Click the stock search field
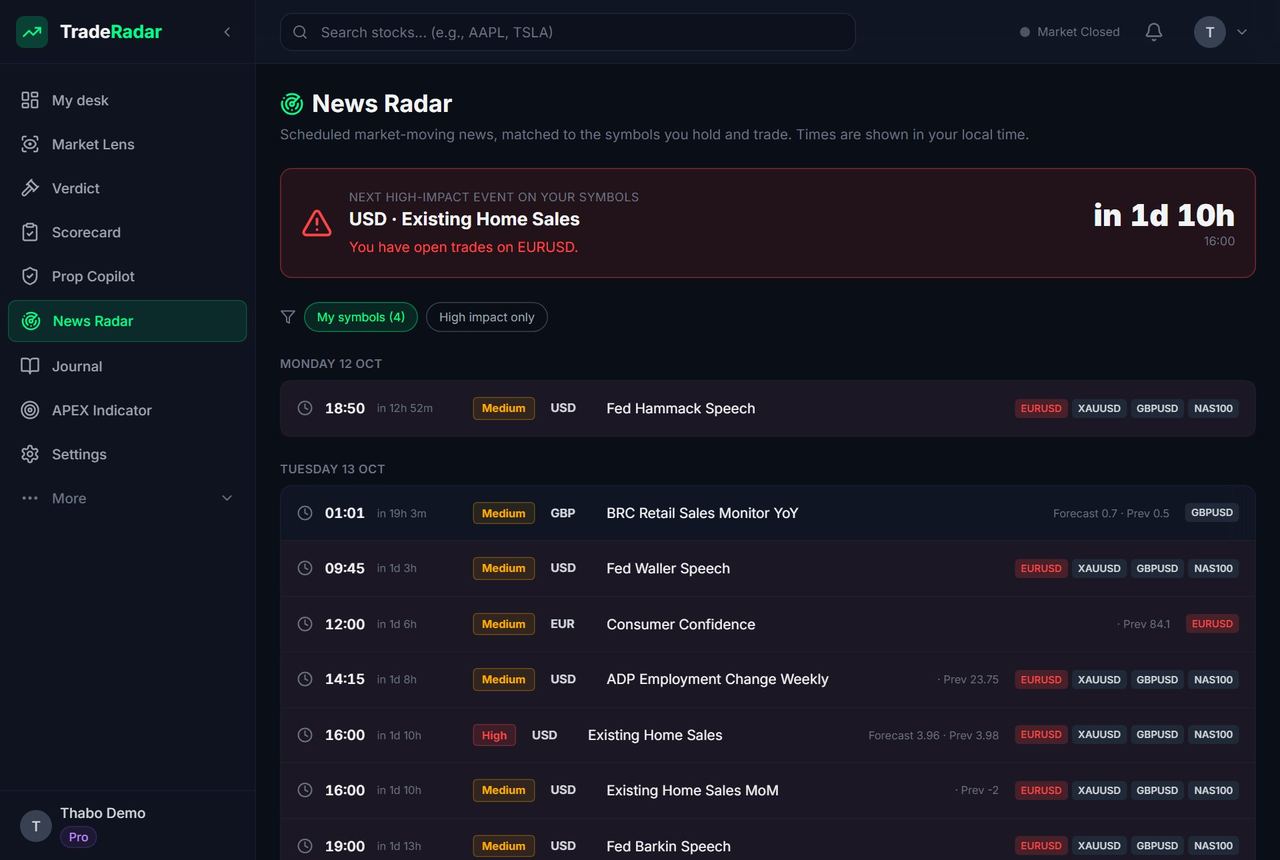Image resolution: width=1280 pixels, height=860 pixels. 568,32
